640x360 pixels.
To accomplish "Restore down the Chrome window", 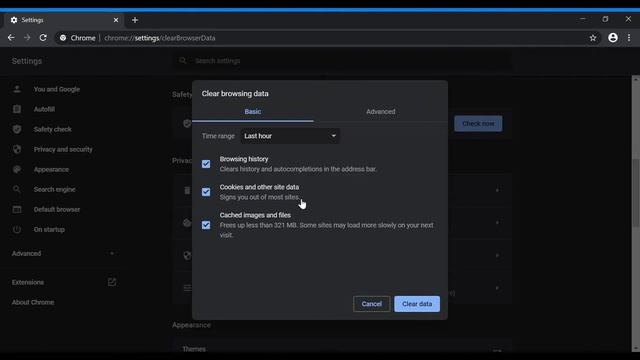I will 605,19.
